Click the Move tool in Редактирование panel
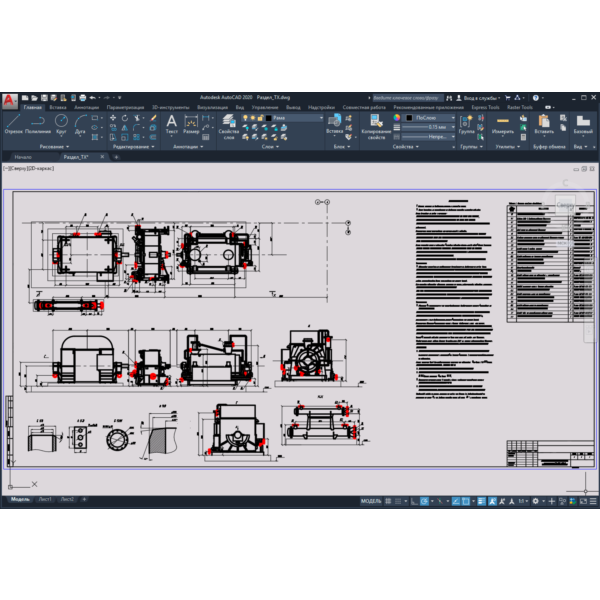Screen dimensions: 600x600 click(x=113, y=118)
